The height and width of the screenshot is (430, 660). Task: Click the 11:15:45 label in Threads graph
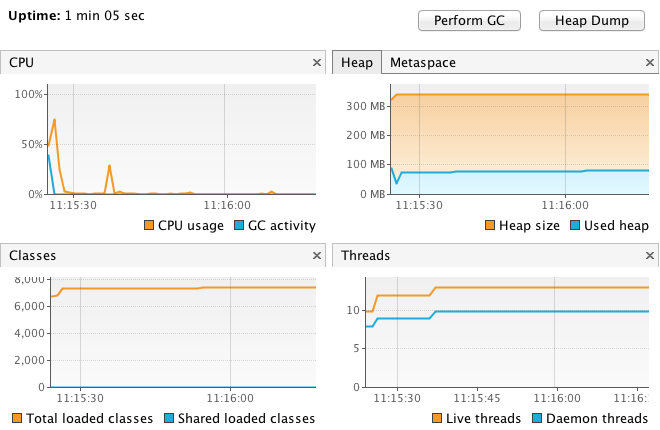(x=477, y=398)
